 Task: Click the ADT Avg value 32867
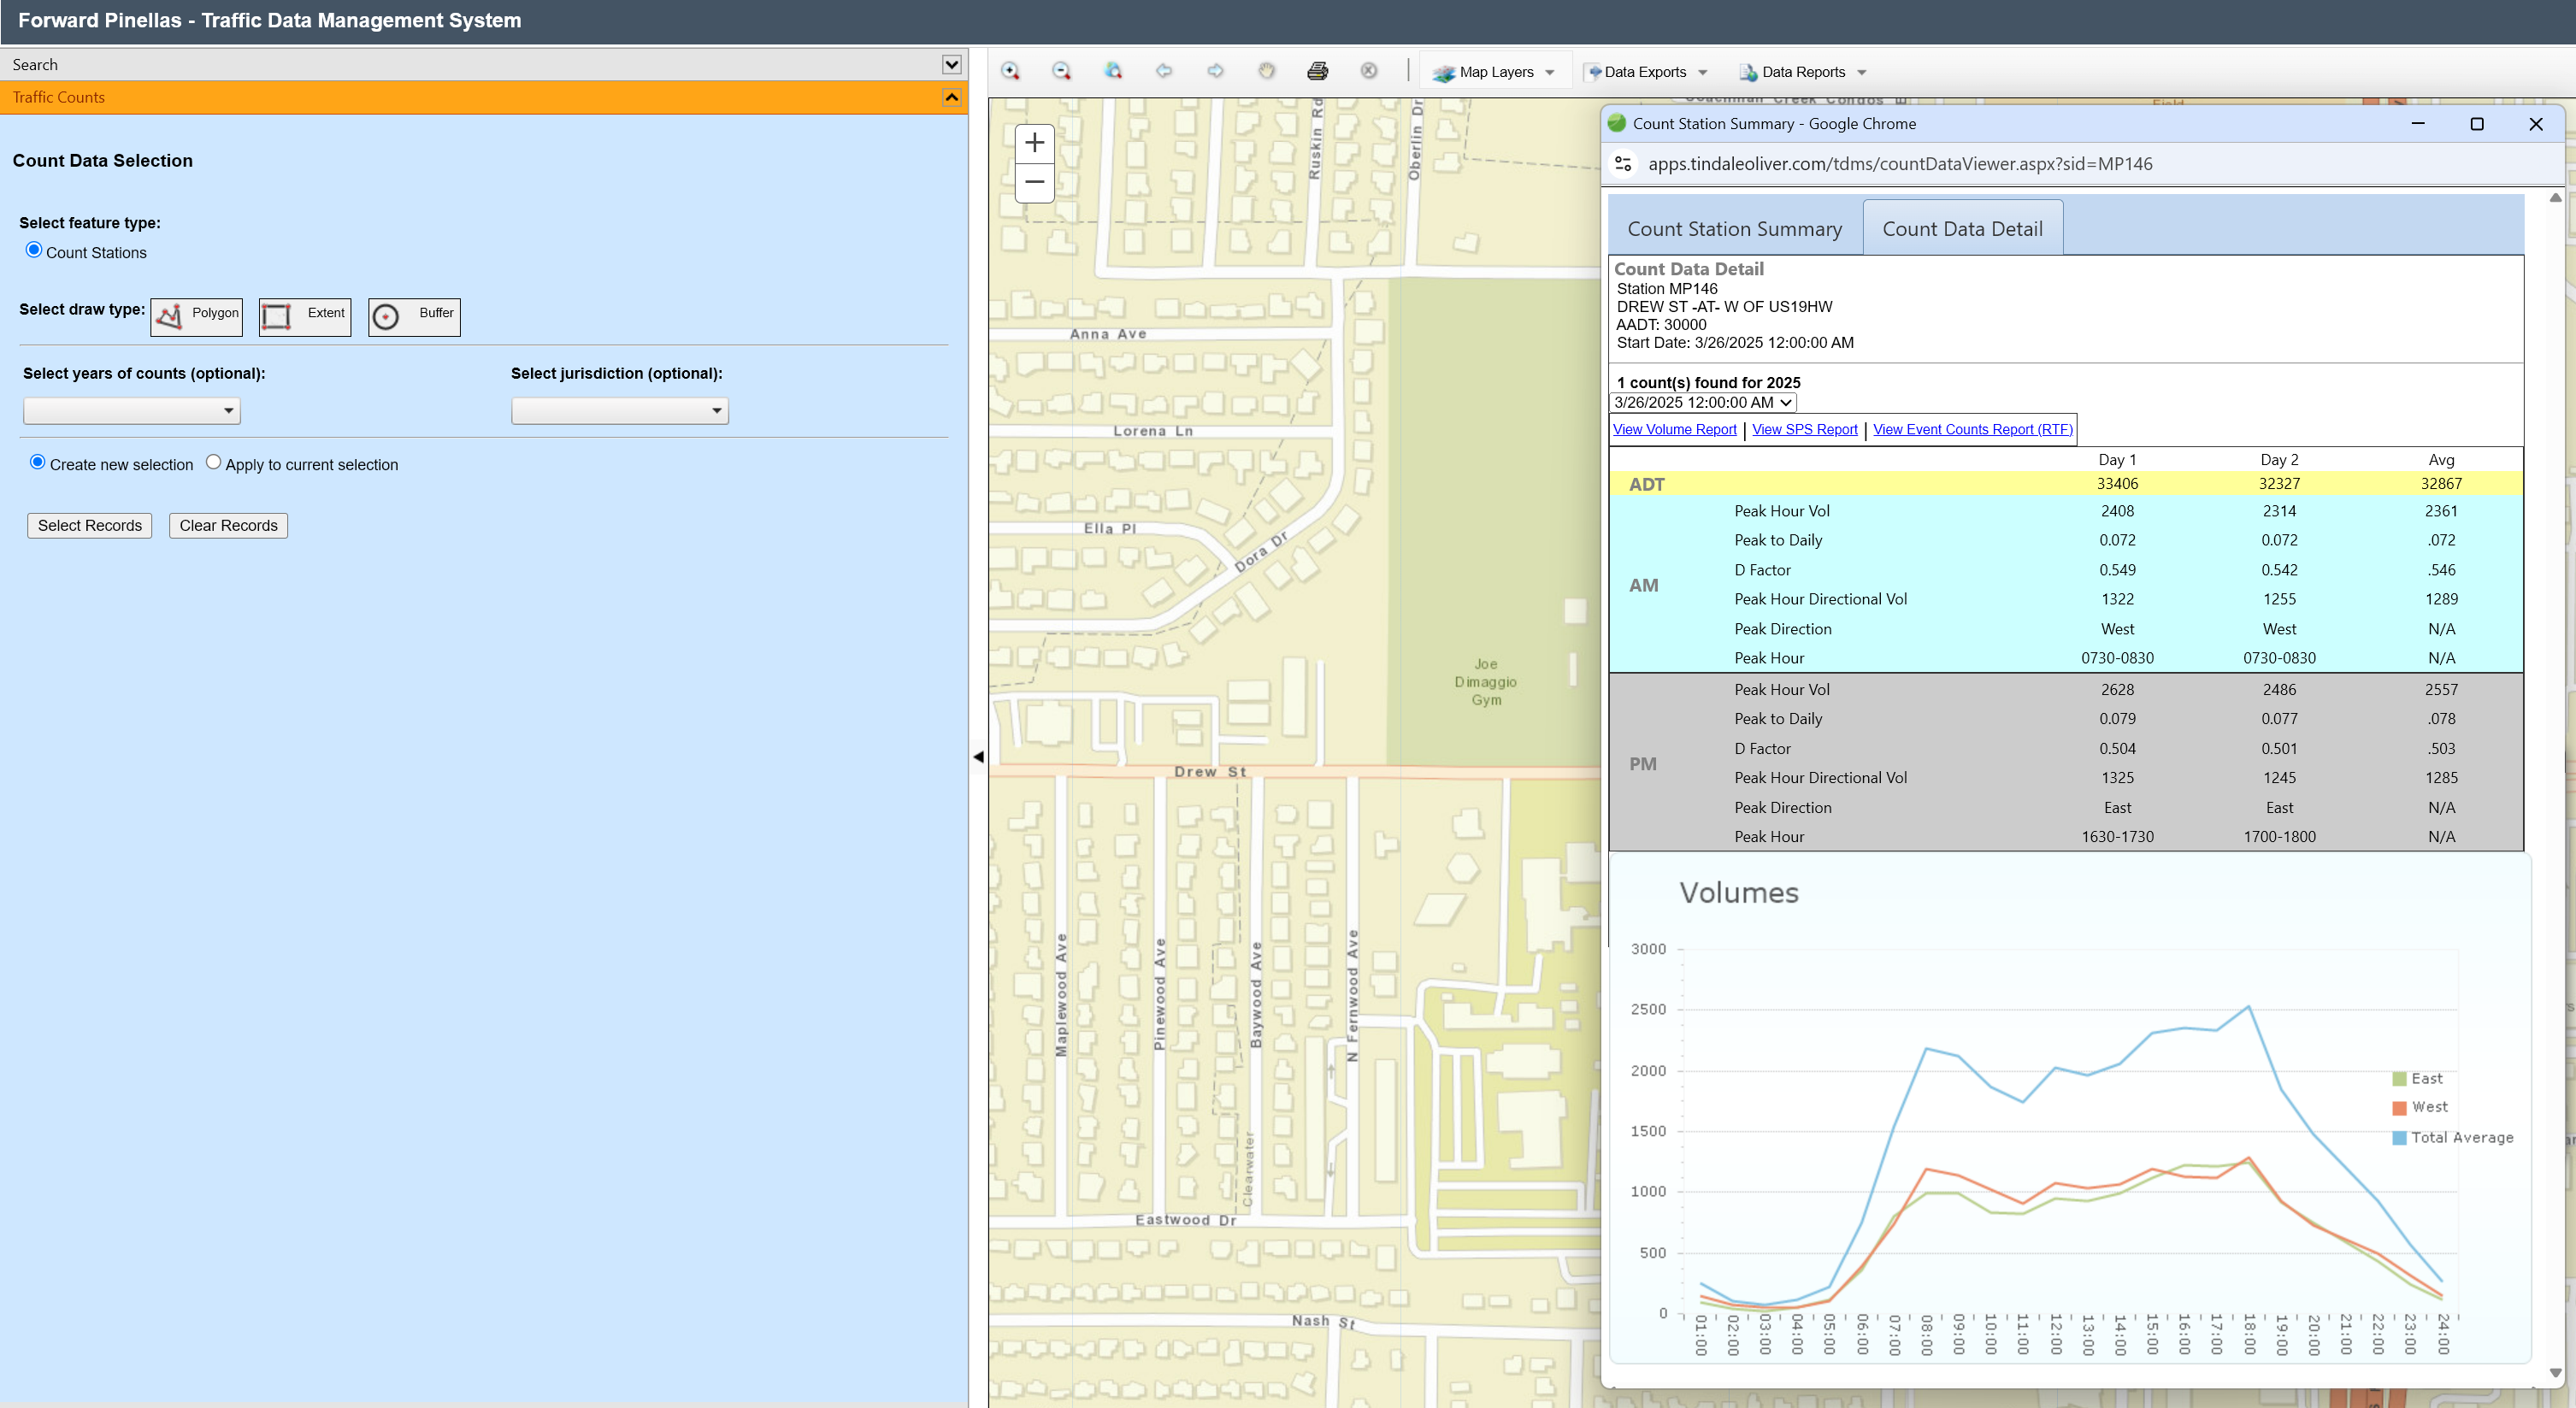click(x=2441, y=484)
